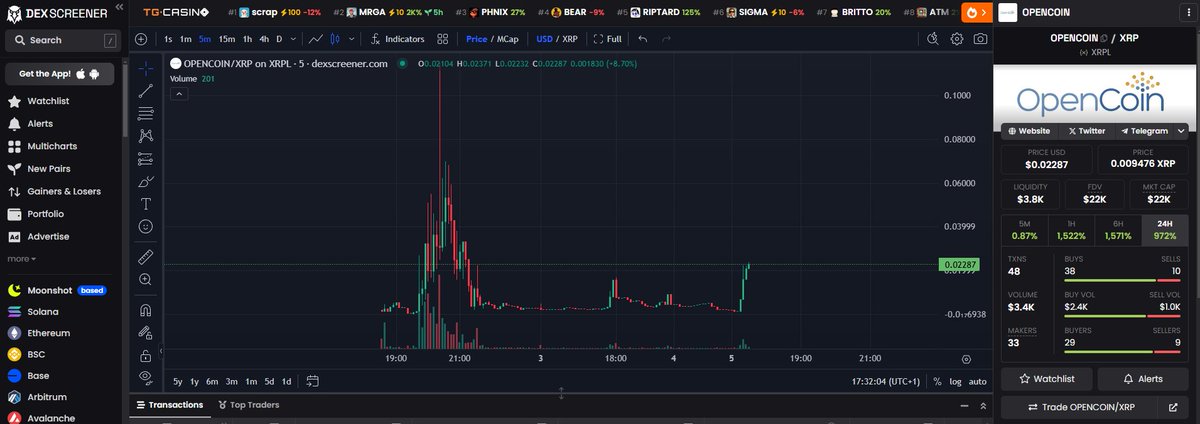Toggle percent scale on chart

(x=937, y=381)
